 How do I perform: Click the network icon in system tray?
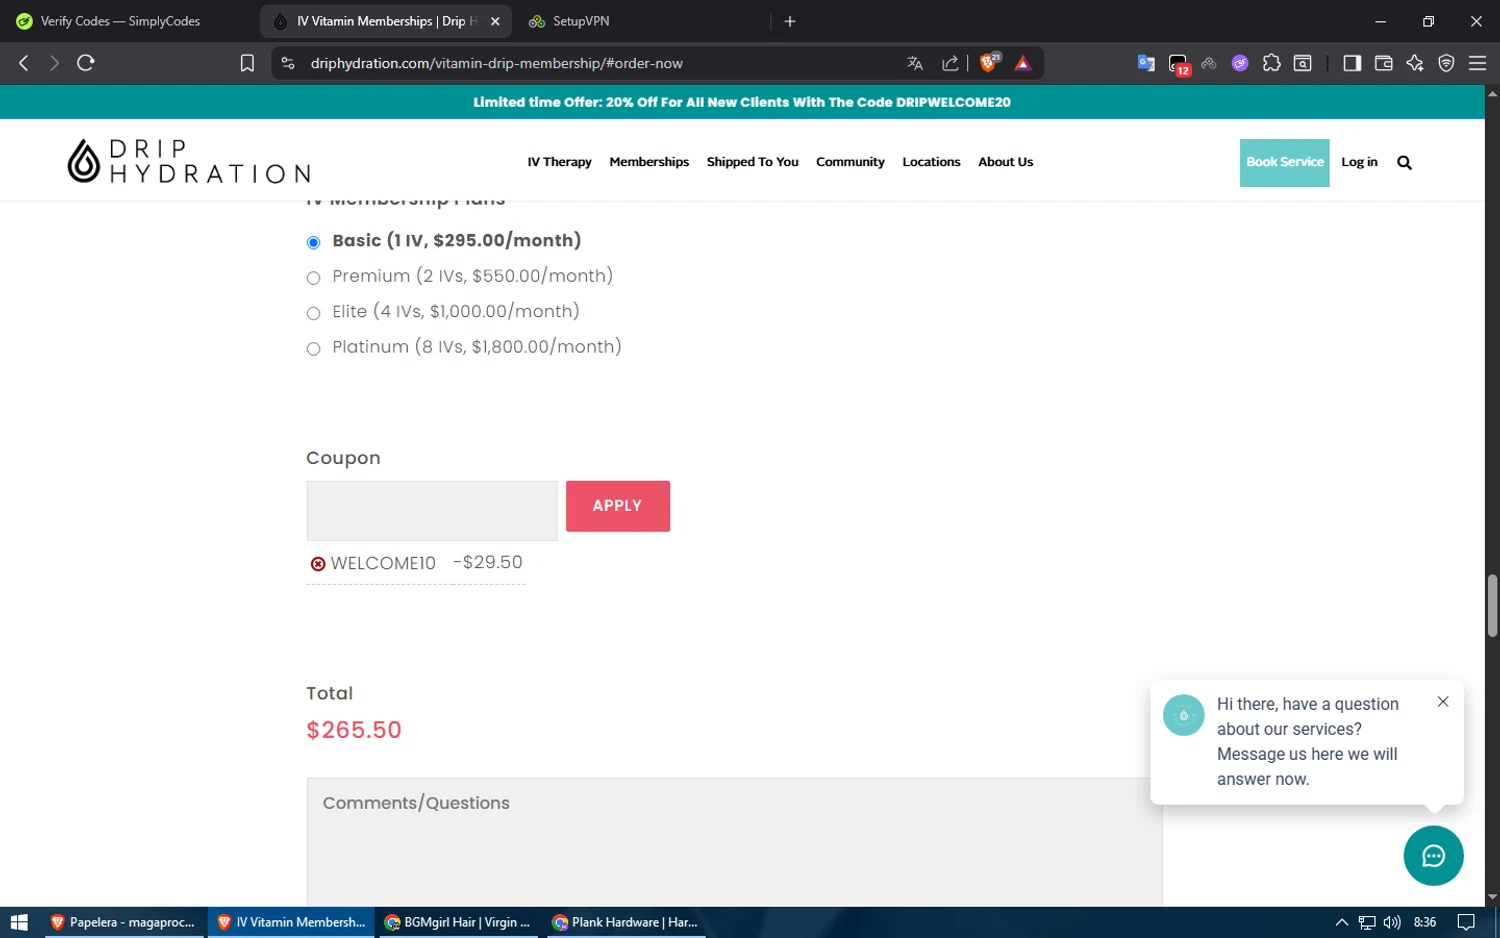tap(1367, 922)
